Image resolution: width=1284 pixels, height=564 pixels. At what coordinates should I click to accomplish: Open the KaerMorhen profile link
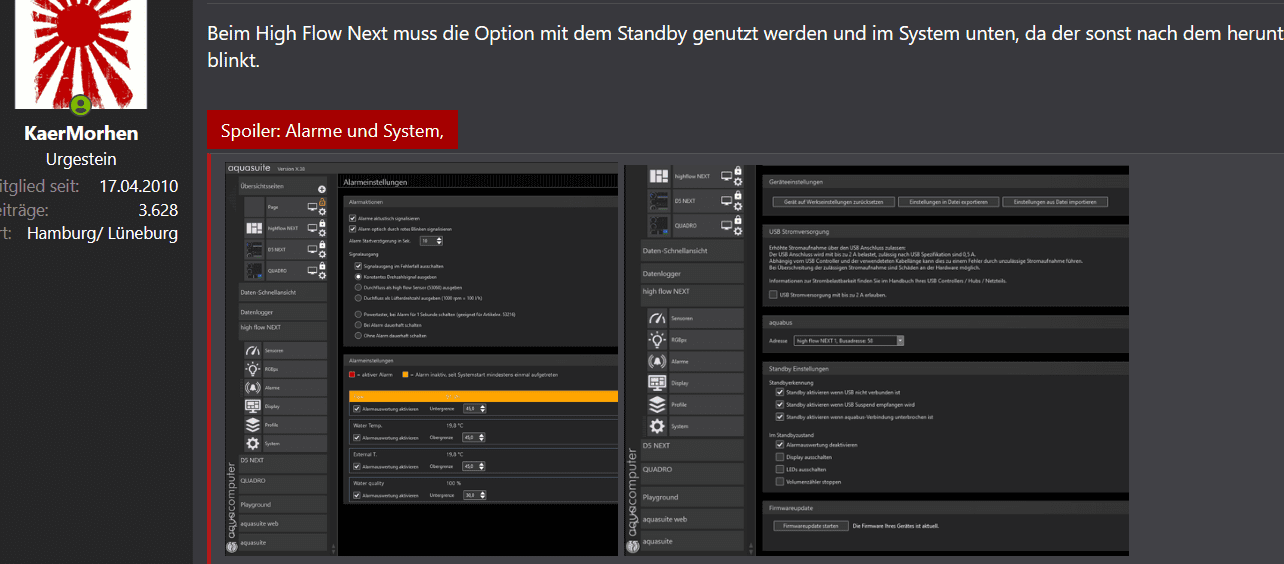click(x=81, y=133)
